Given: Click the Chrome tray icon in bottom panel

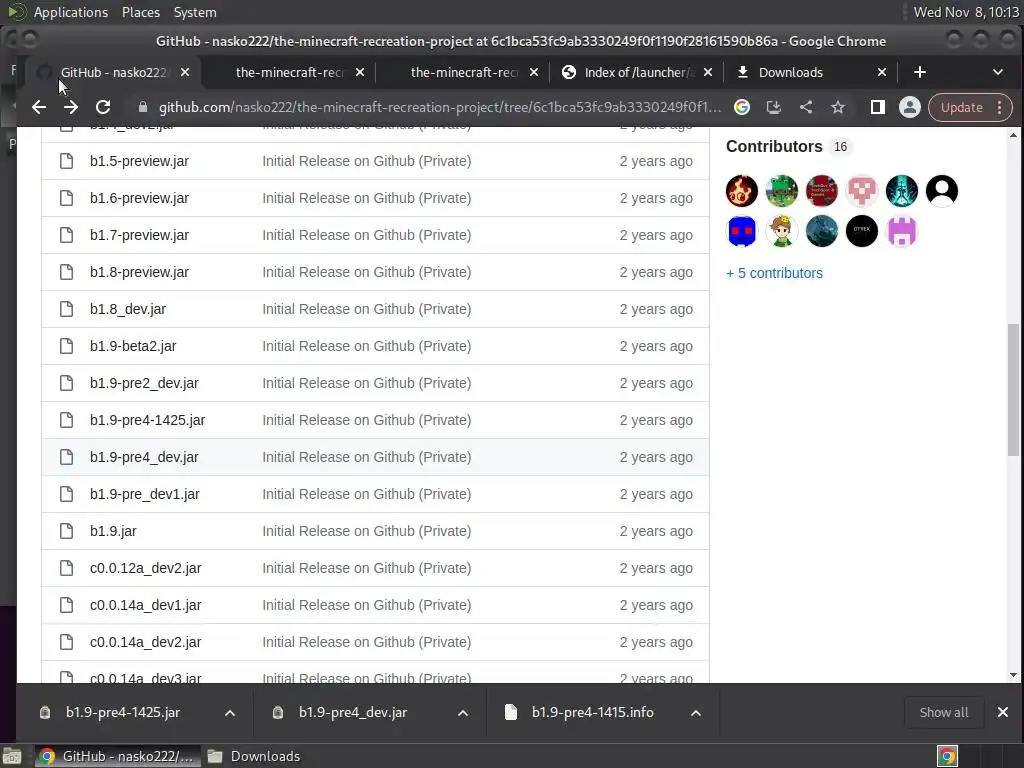Looking at the screenshot, I should [x=948, y=756].
